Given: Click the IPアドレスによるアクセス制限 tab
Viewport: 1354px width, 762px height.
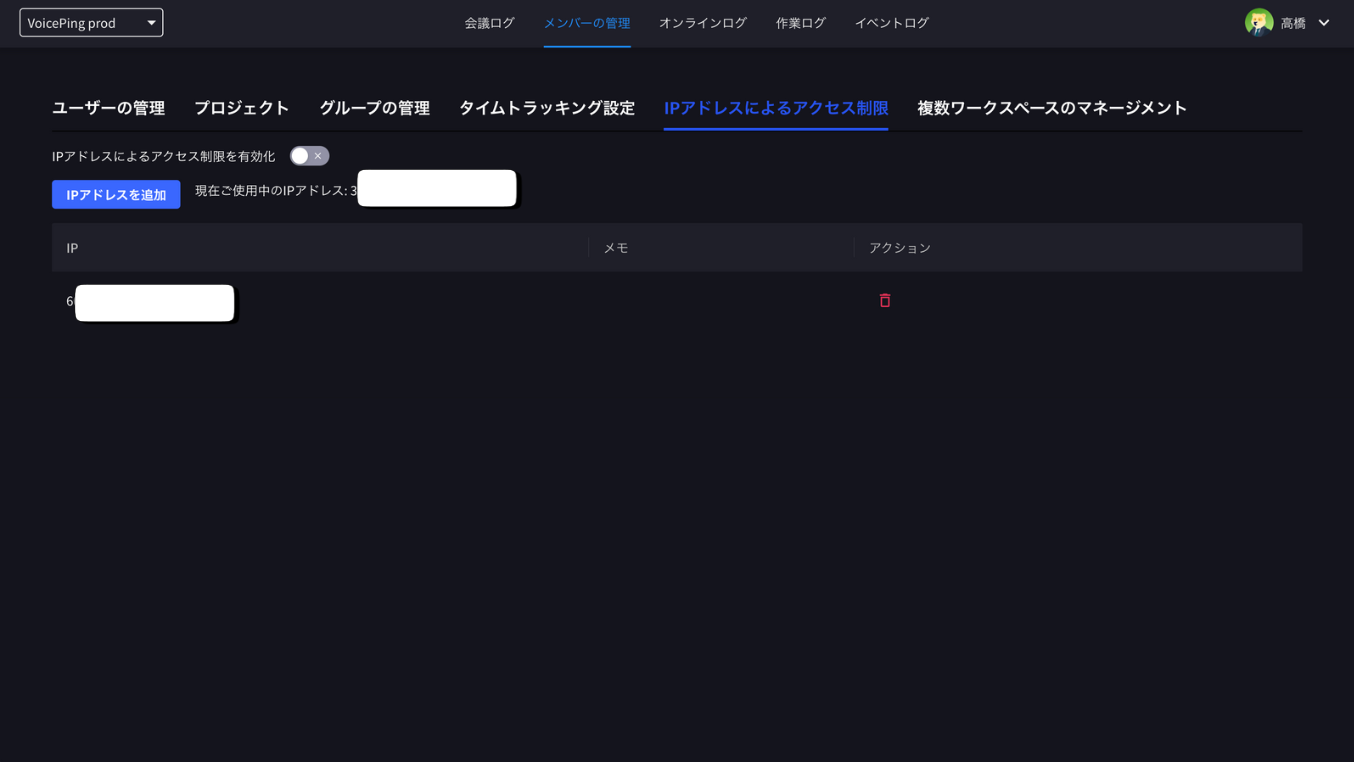Looking at the screenshot, I should 775,108.
